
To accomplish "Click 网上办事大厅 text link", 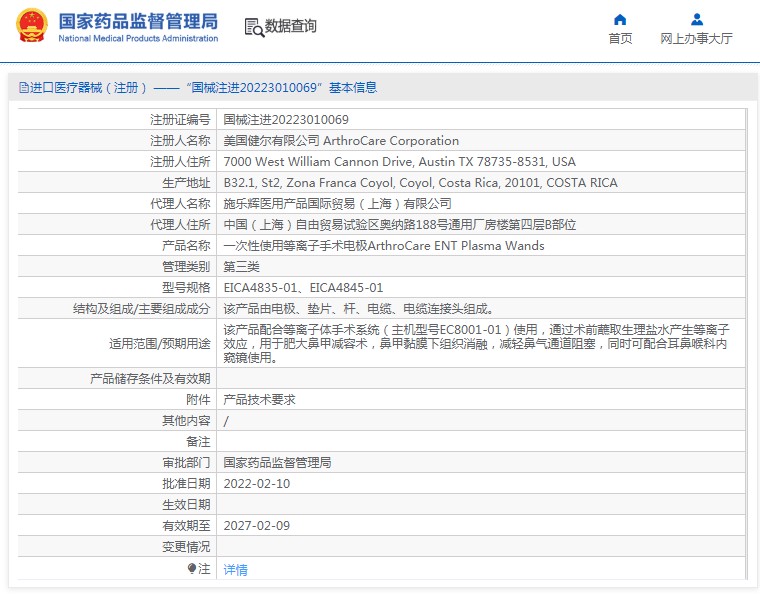I will pos(696,38).
